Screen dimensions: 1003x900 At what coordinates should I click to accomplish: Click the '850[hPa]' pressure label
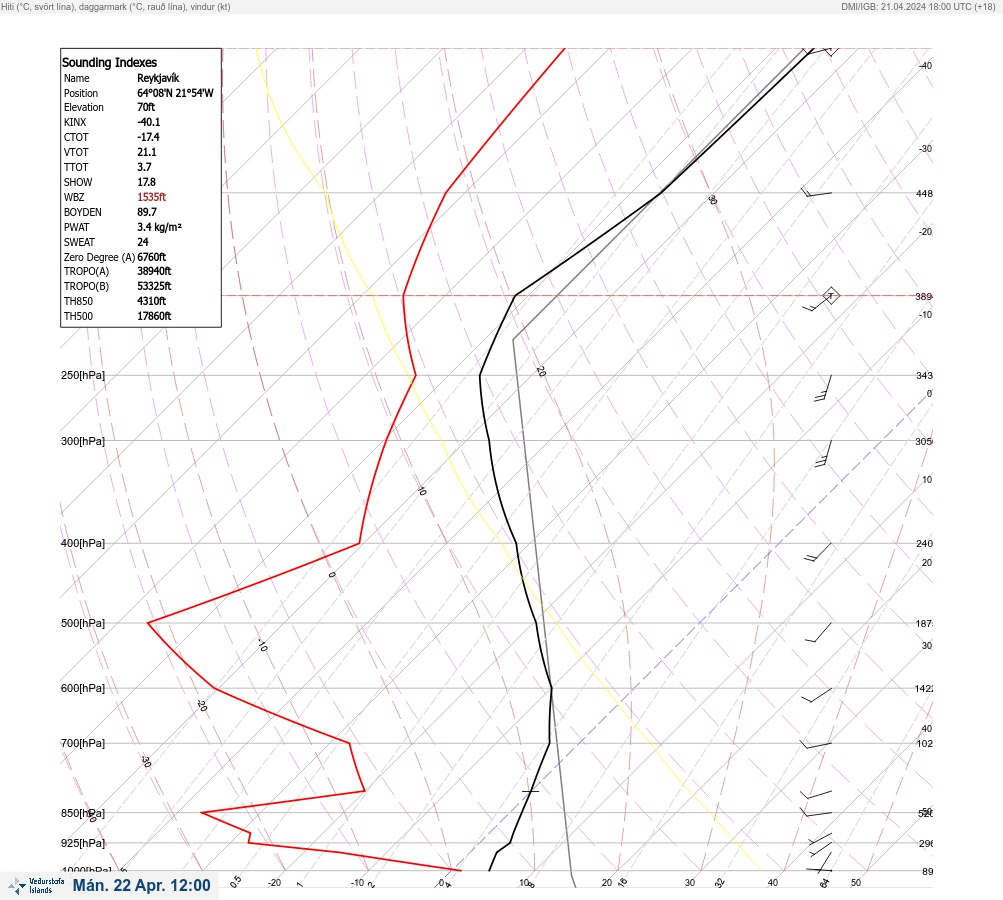pos(83,813)
